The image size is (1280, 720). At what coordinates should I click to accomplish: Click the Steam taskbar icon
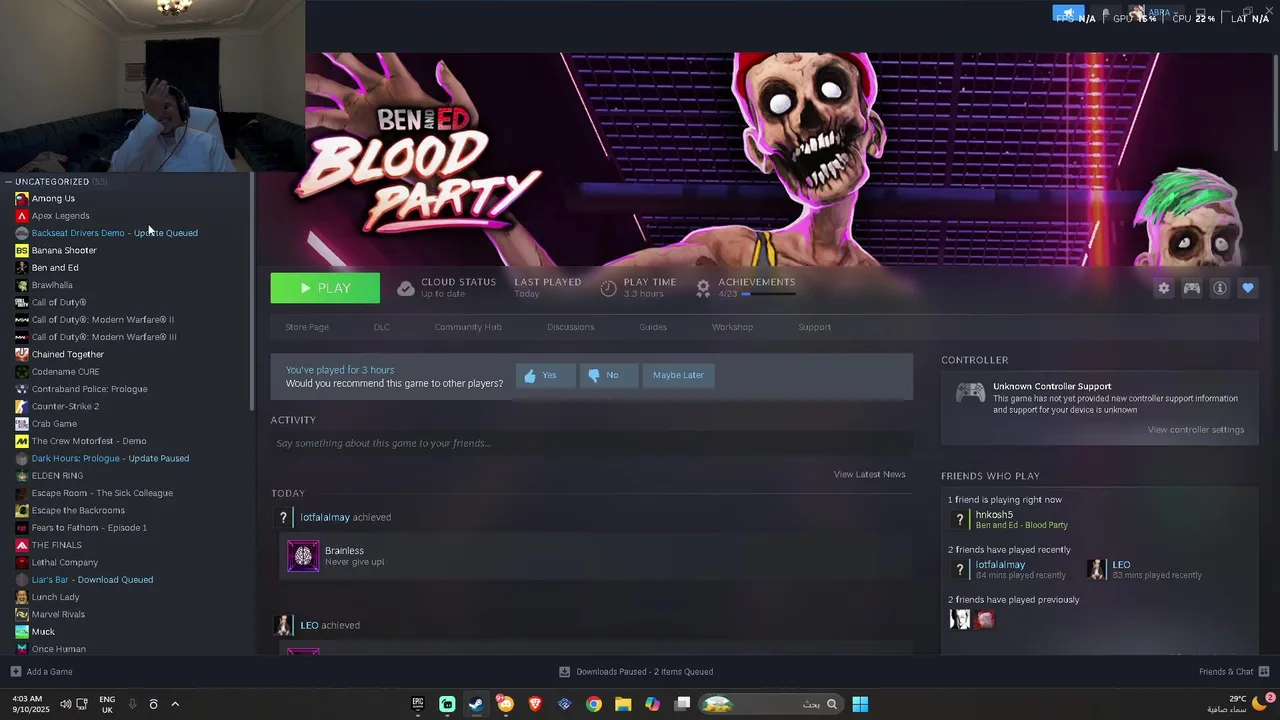(476, 704)
